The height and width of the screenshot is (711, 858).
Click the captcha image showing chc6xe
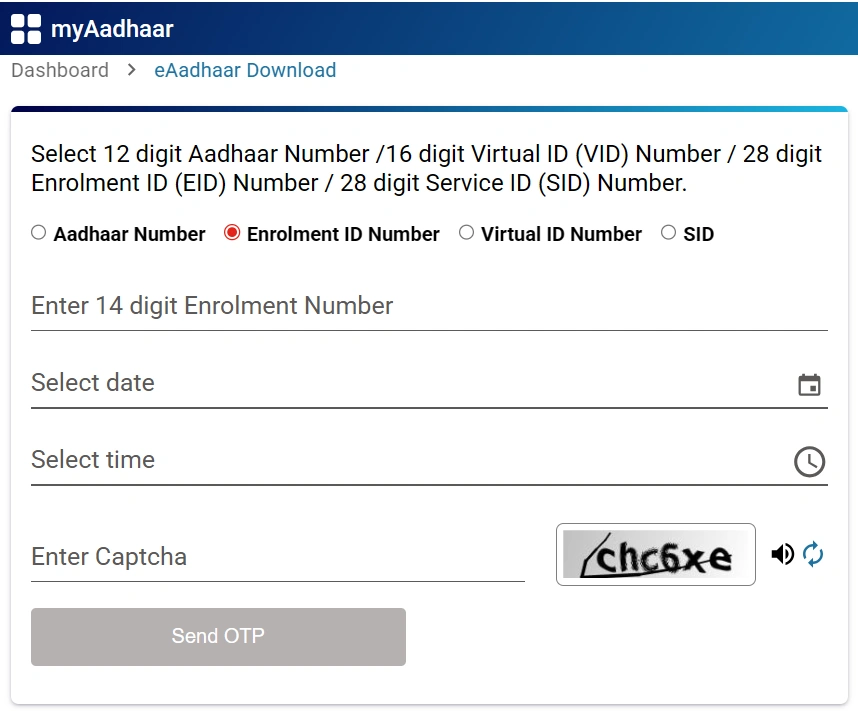click(655, 553)
